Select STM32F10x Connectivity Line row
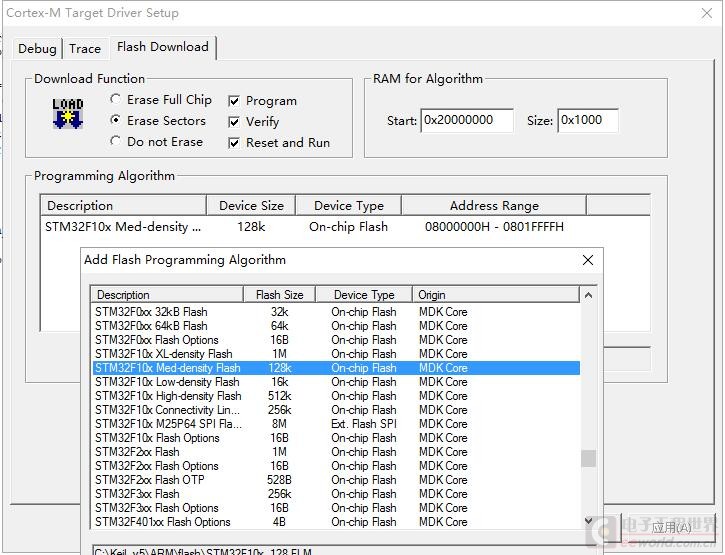Screen dimensions: 725x555 (336, 410)
